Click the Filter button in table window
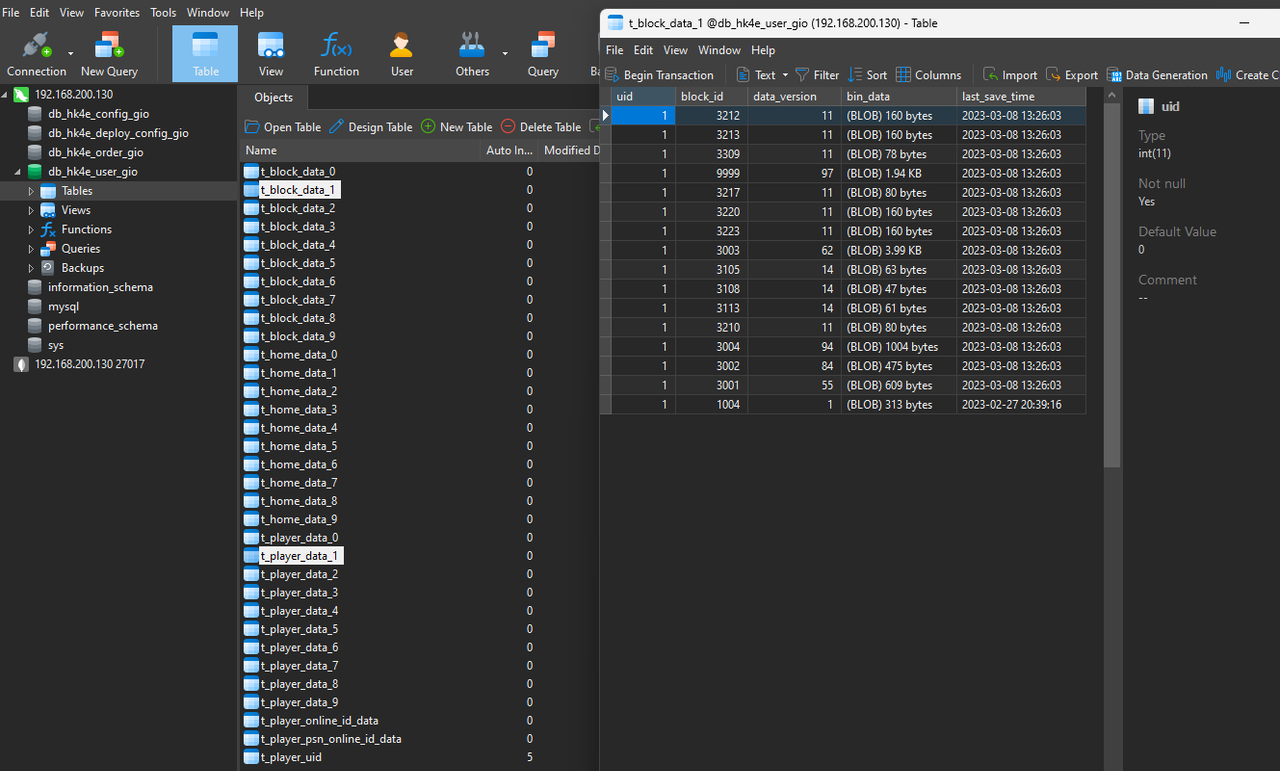Screen dimensions: 1280x771 (817, 75)
